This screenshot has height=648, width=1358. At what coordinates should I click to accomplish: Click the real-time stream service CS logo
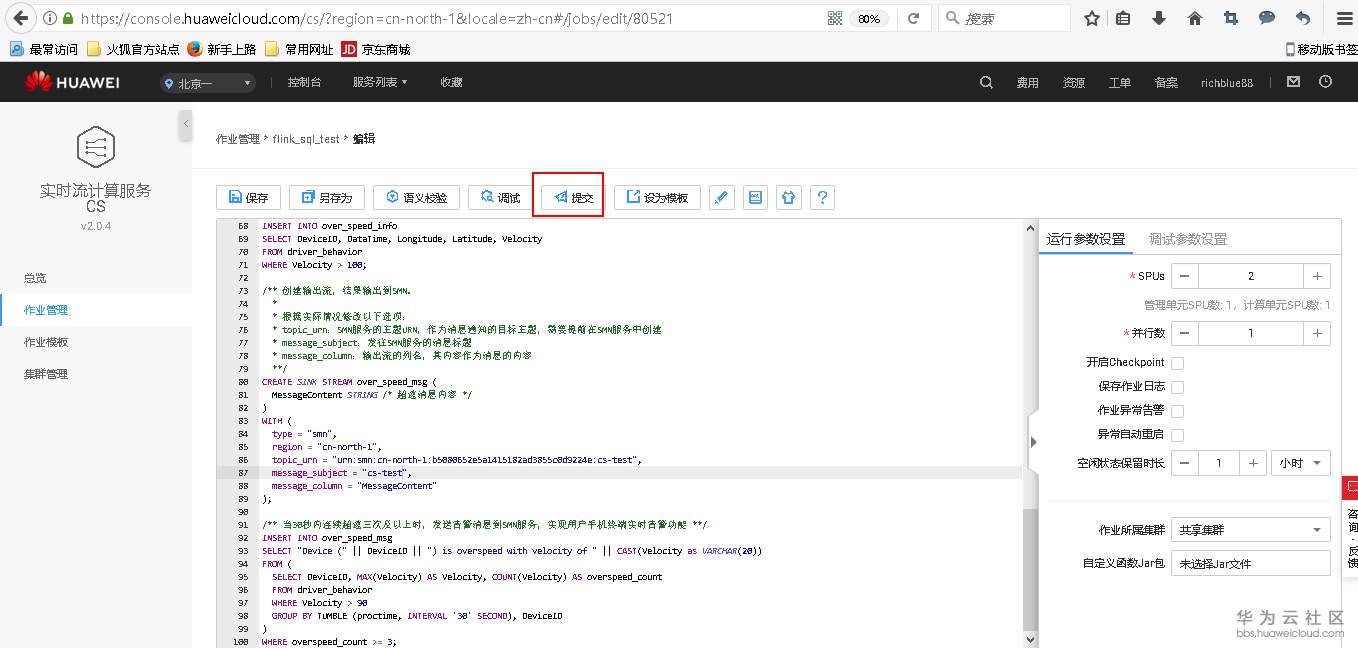[x=95, y=147]
